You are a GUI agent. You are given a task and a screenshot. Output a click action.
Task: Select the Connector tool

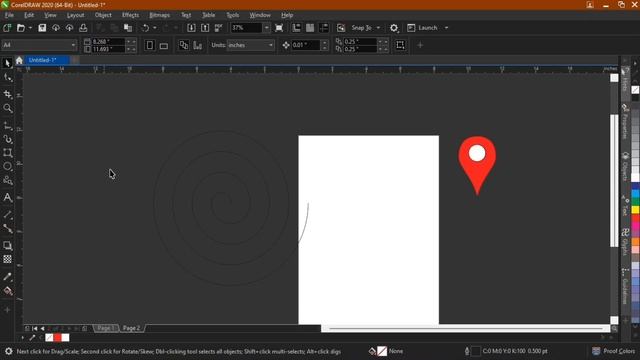pos(7,229)
